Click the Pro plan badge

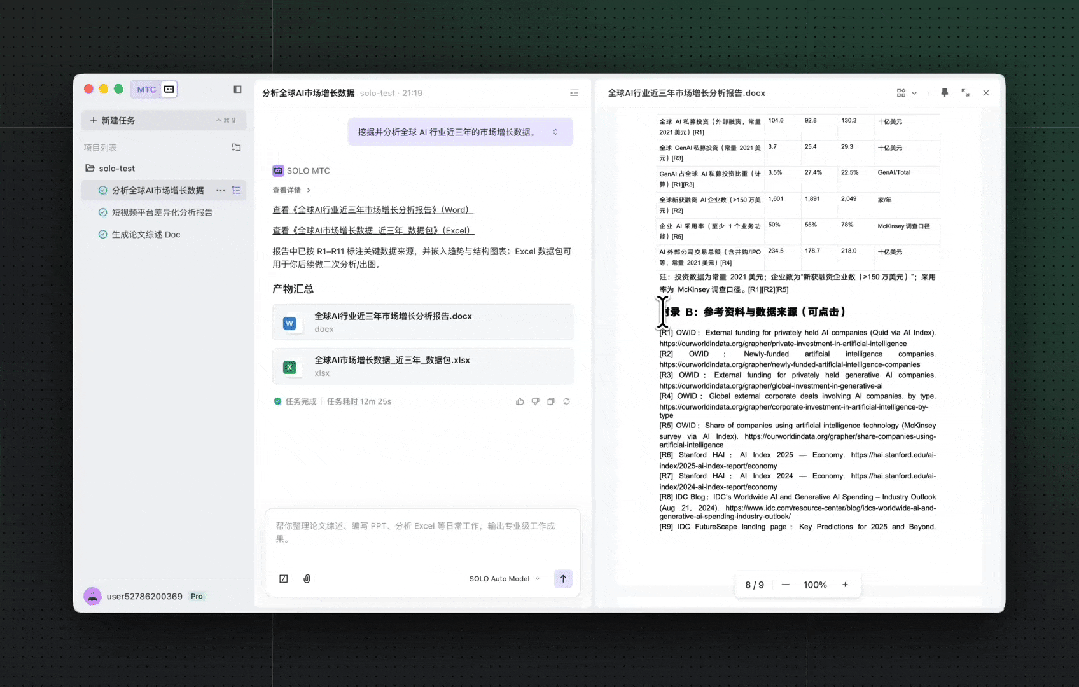(197, 596)
